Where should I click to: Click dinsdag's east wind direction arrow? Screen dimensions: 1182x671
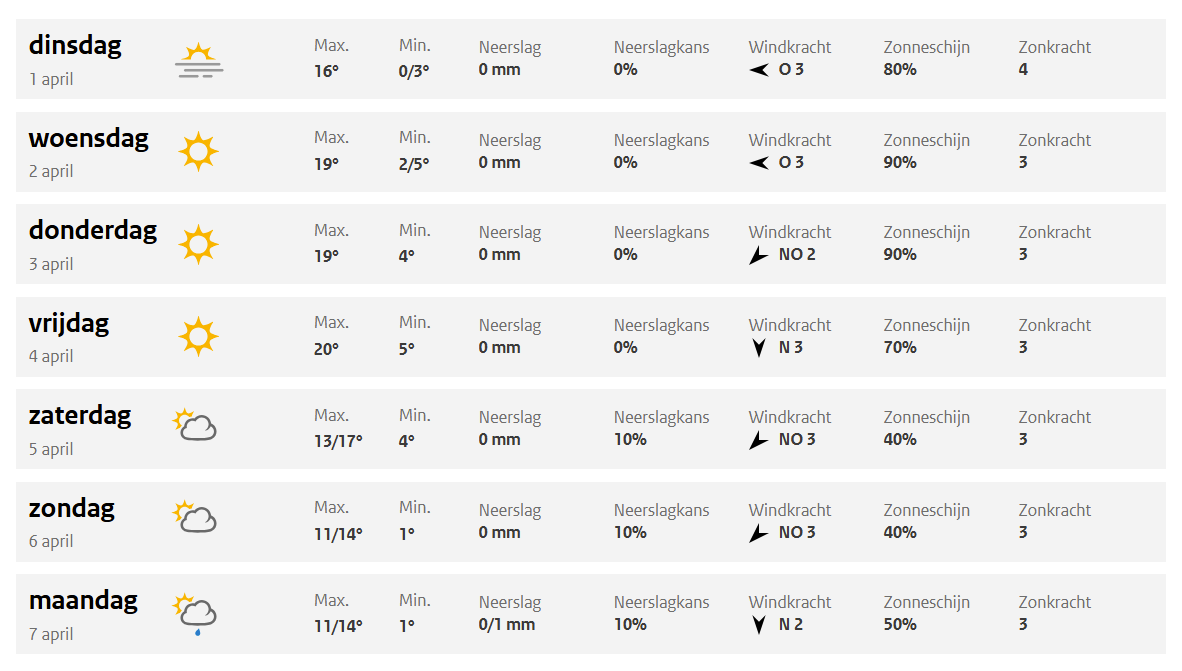click(760, 70)
